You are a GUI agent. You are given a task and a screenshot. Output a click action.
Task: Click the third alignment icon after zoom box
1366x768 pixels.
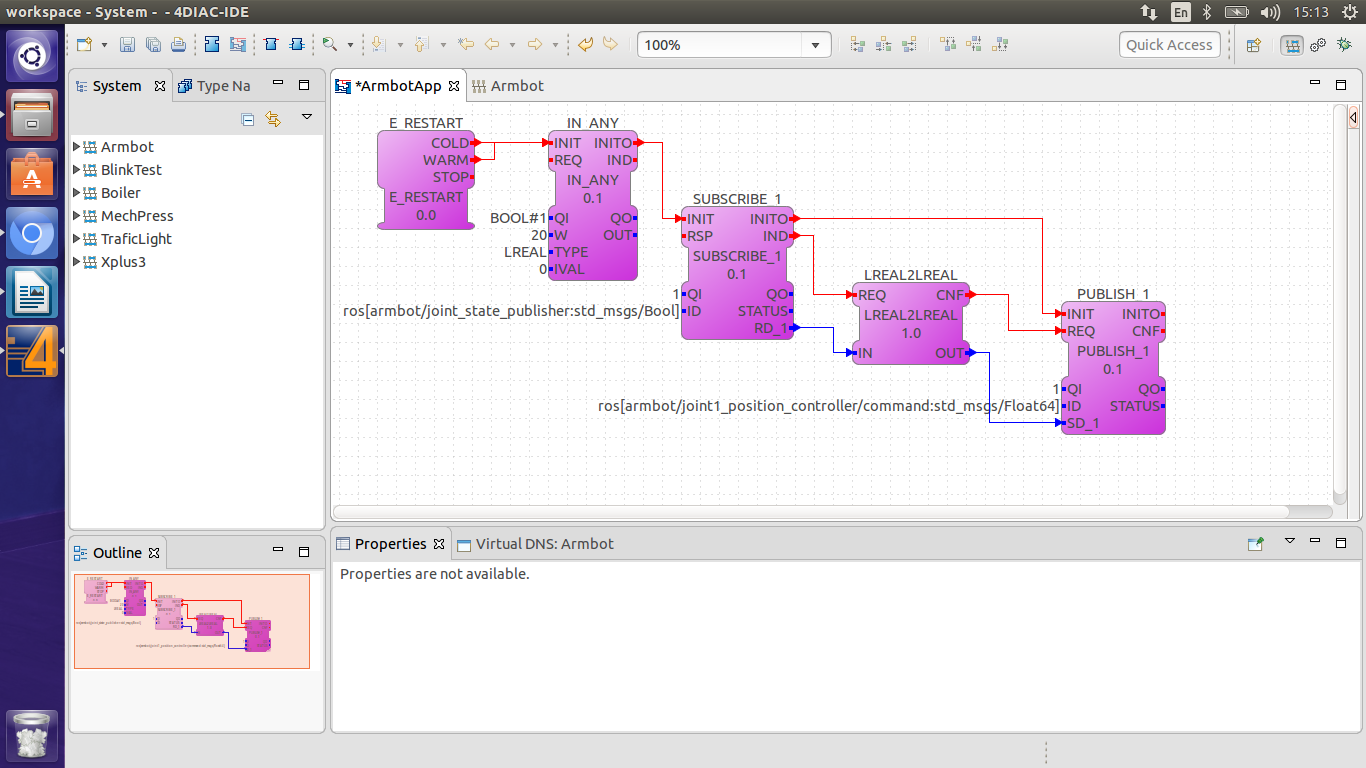[909, 45]
